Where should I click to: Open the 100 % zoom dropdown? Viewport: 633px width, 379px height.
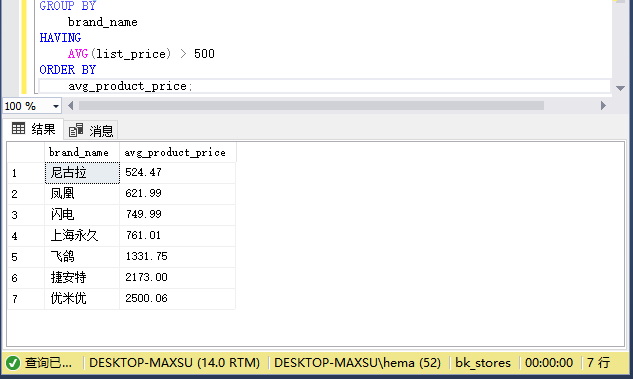pos(56,106)
